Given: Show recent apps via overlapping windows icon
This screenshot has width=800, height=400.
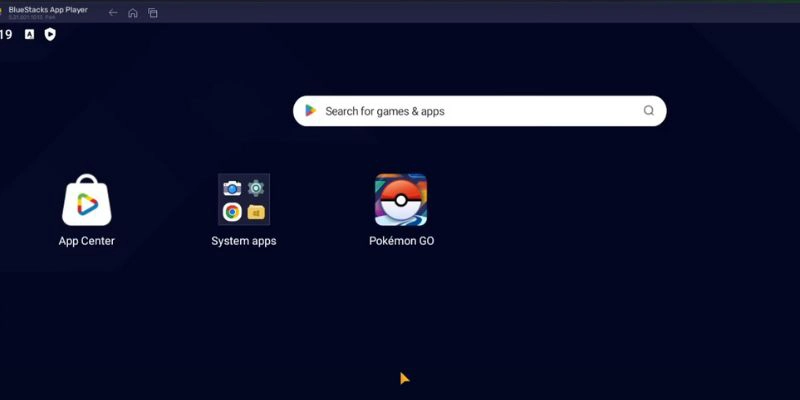Looking at the screenshot, I should pyautogui.click(x=153, y=13).
